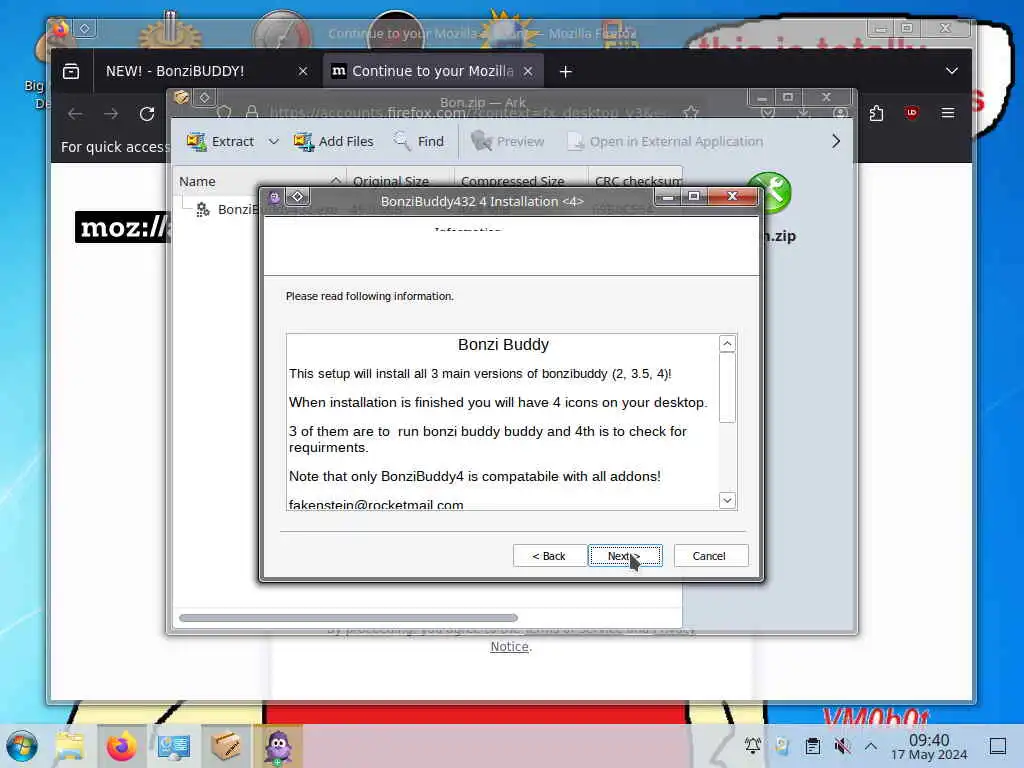Click system settings monitor taskbar icon

(x=174, y=746)
